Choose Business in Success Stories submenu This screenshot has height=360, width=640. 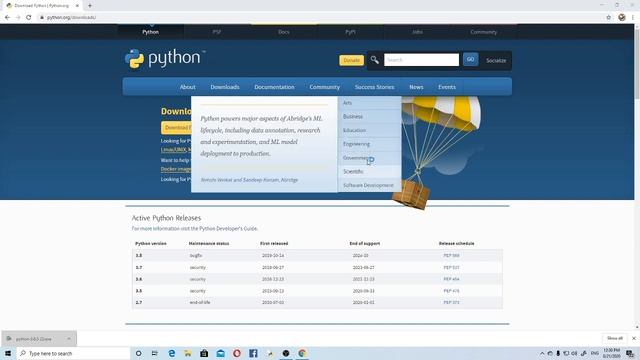(369, 116)
